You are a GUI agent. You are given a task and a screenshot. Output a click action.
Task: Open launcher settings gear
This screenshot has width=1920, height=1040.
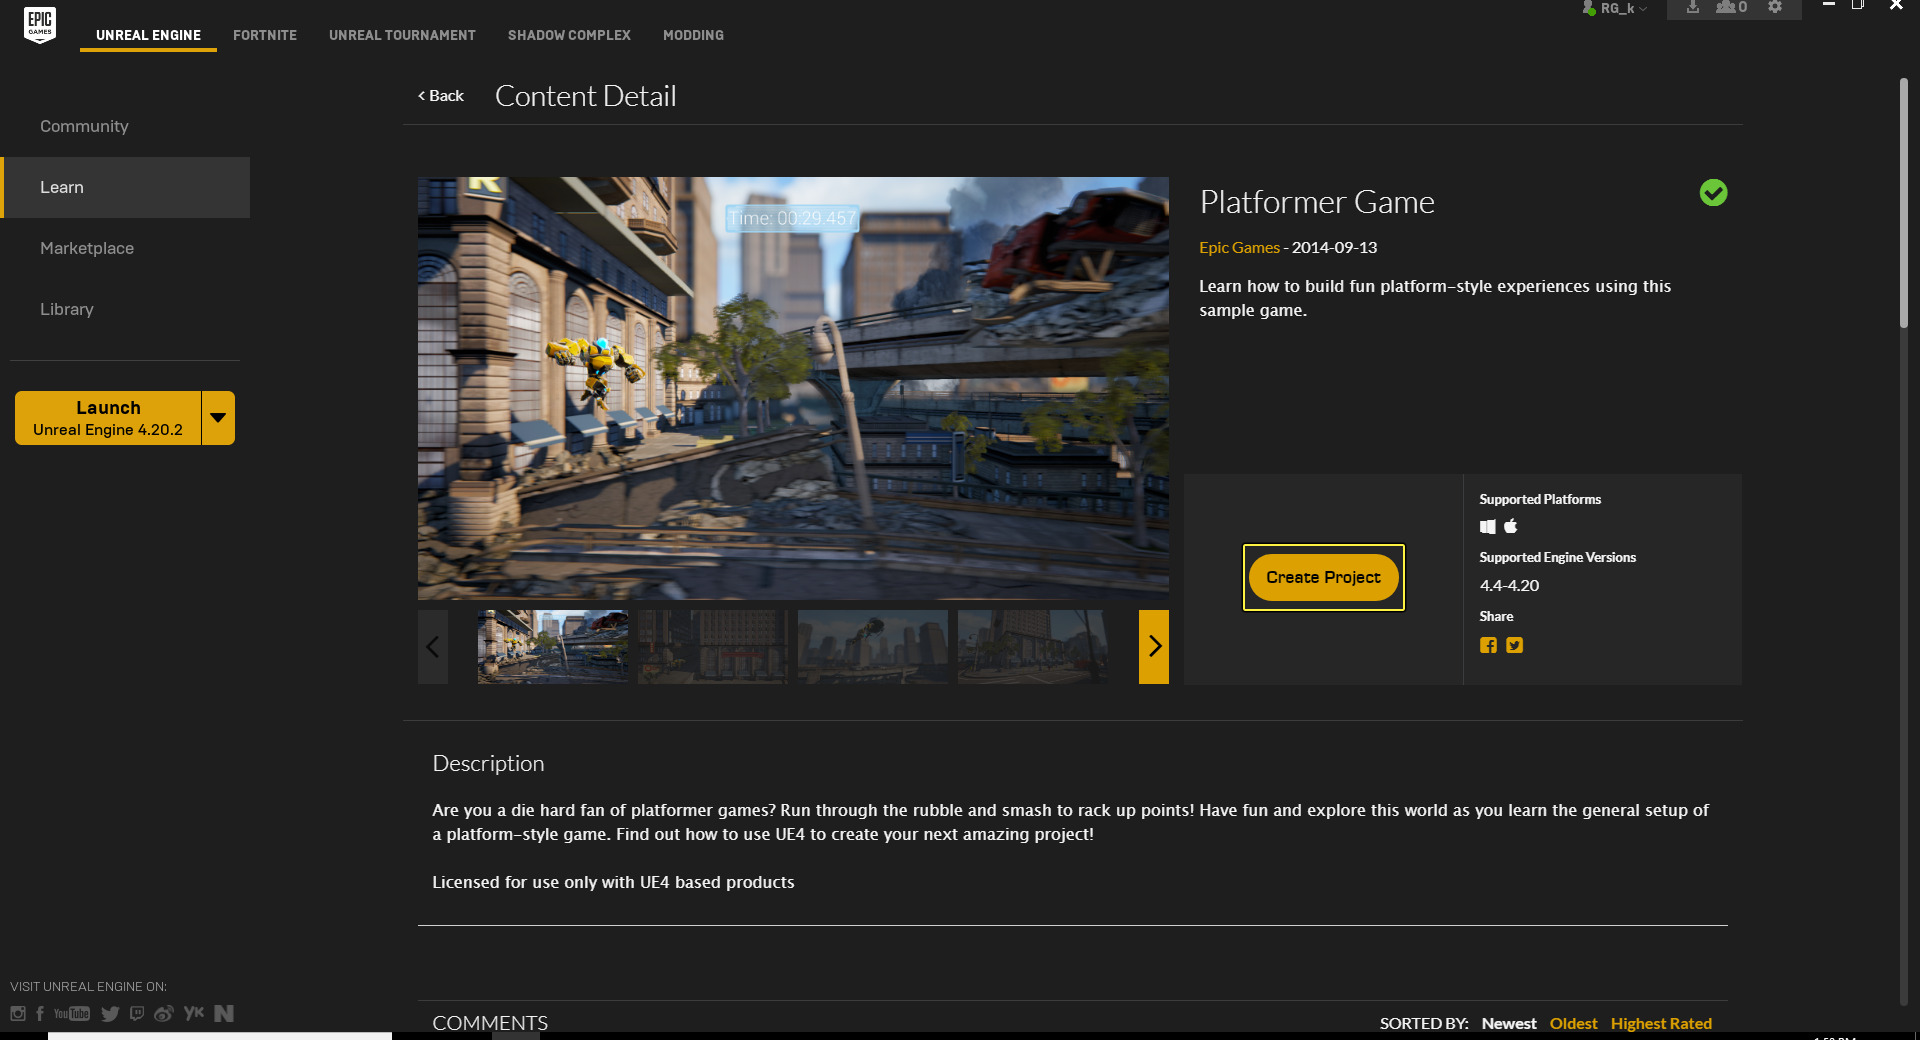coord(1775,8)
